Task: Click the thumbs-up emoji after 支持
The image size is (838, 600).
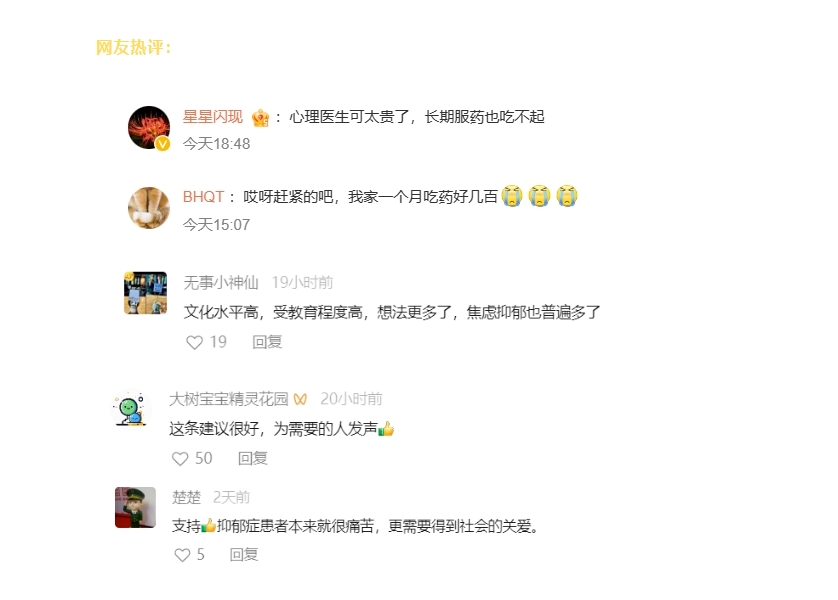Action: (208, 526)
